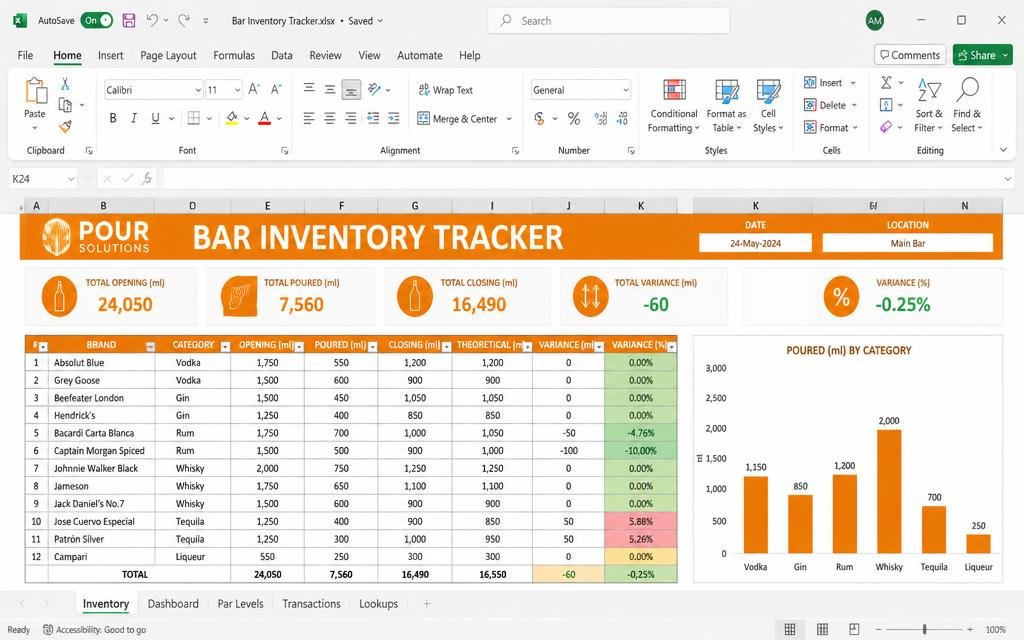This screenshot has width=1024, height=640.
Task: Click the Comments button
Action: point(910,56)
